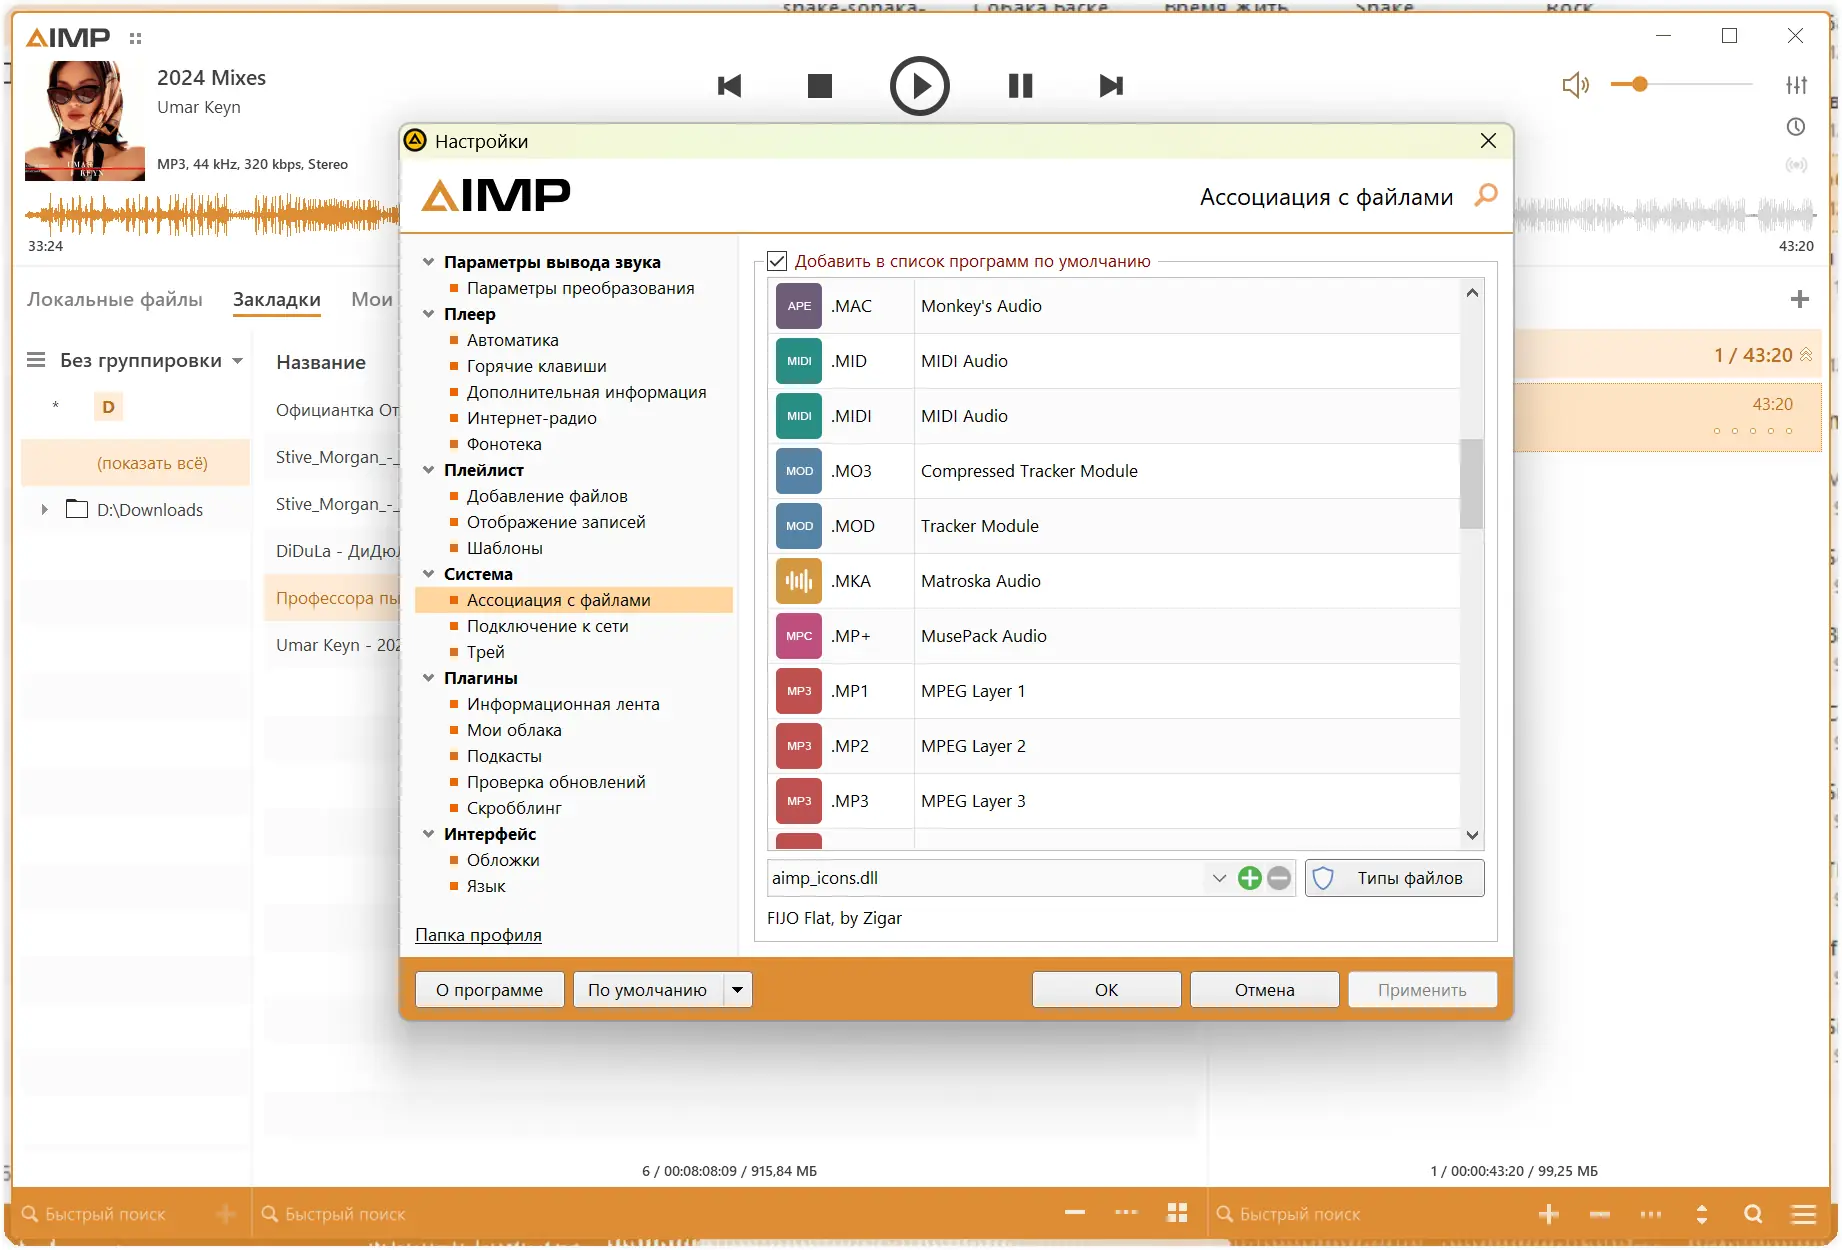Pause the current track

(1020, 86)
